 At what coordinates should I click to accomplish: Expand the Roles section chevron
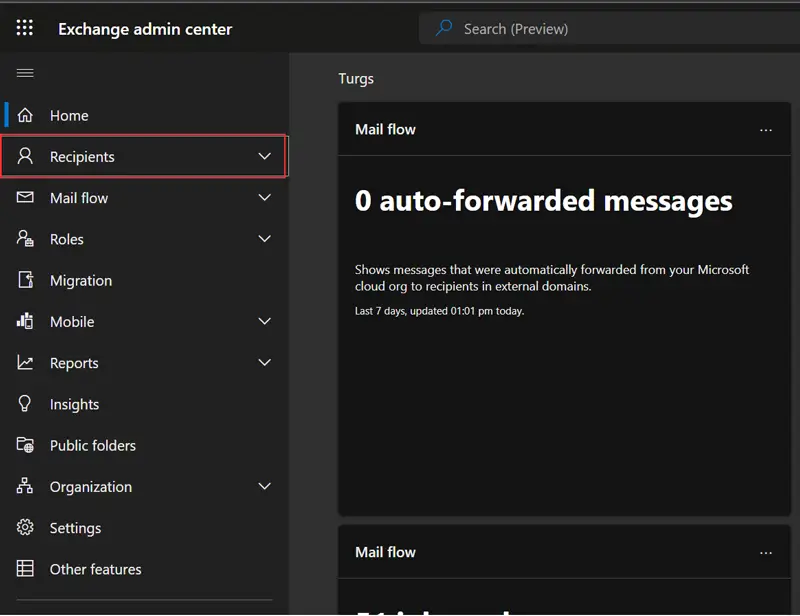[264, 239]
